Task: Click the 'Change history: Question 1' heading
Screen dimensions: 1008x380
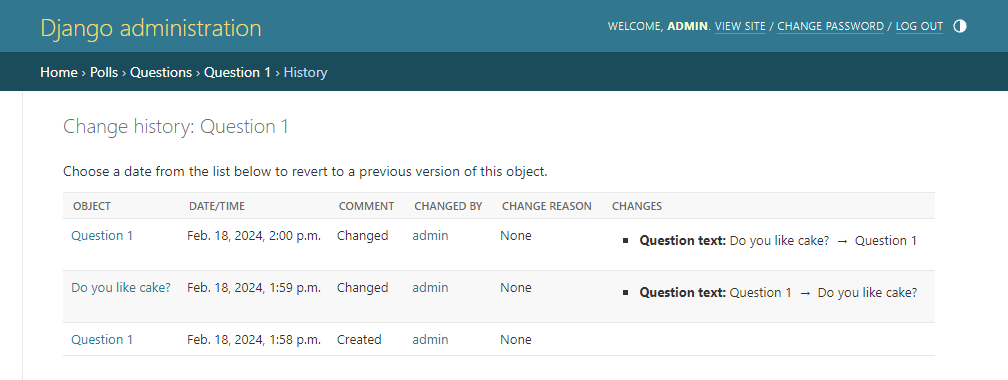Action: pos(176,127)
